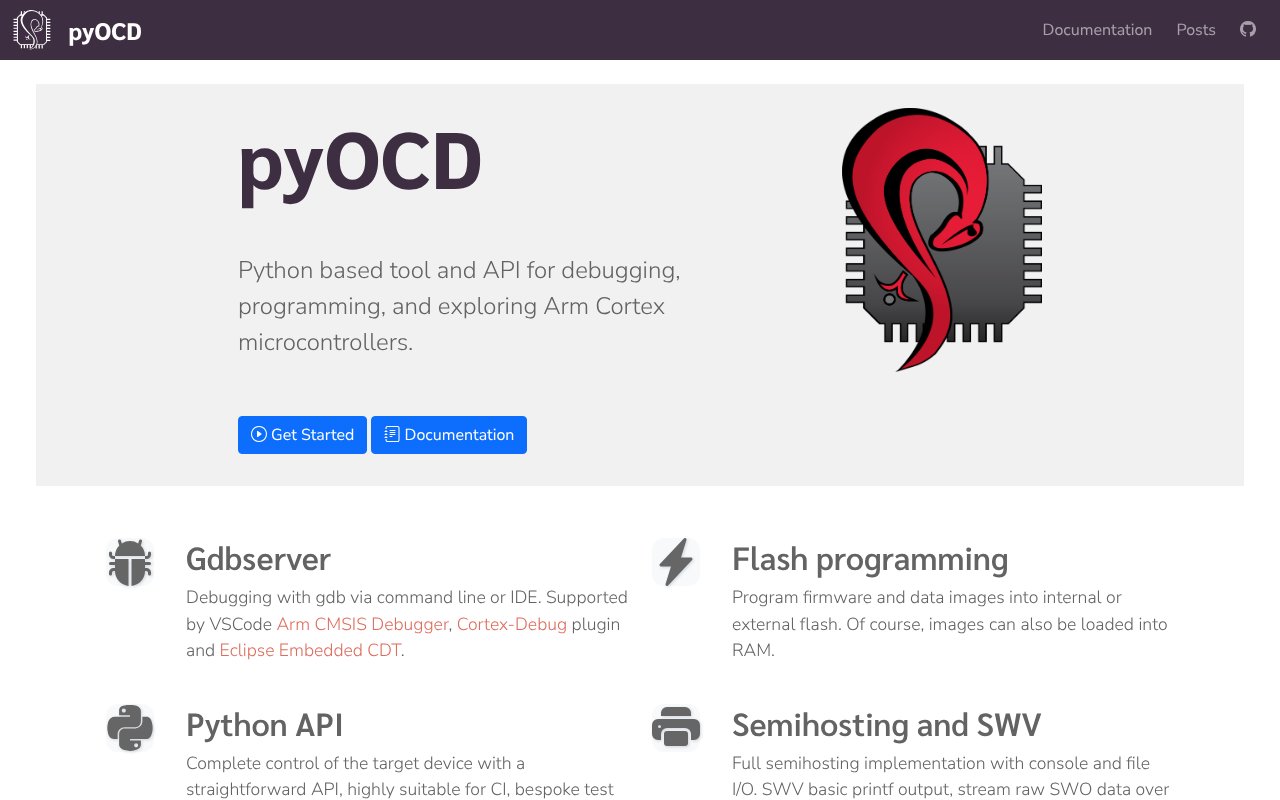
Task: Click the pyOCD chip logo in navbar
Action: [32, 30]
